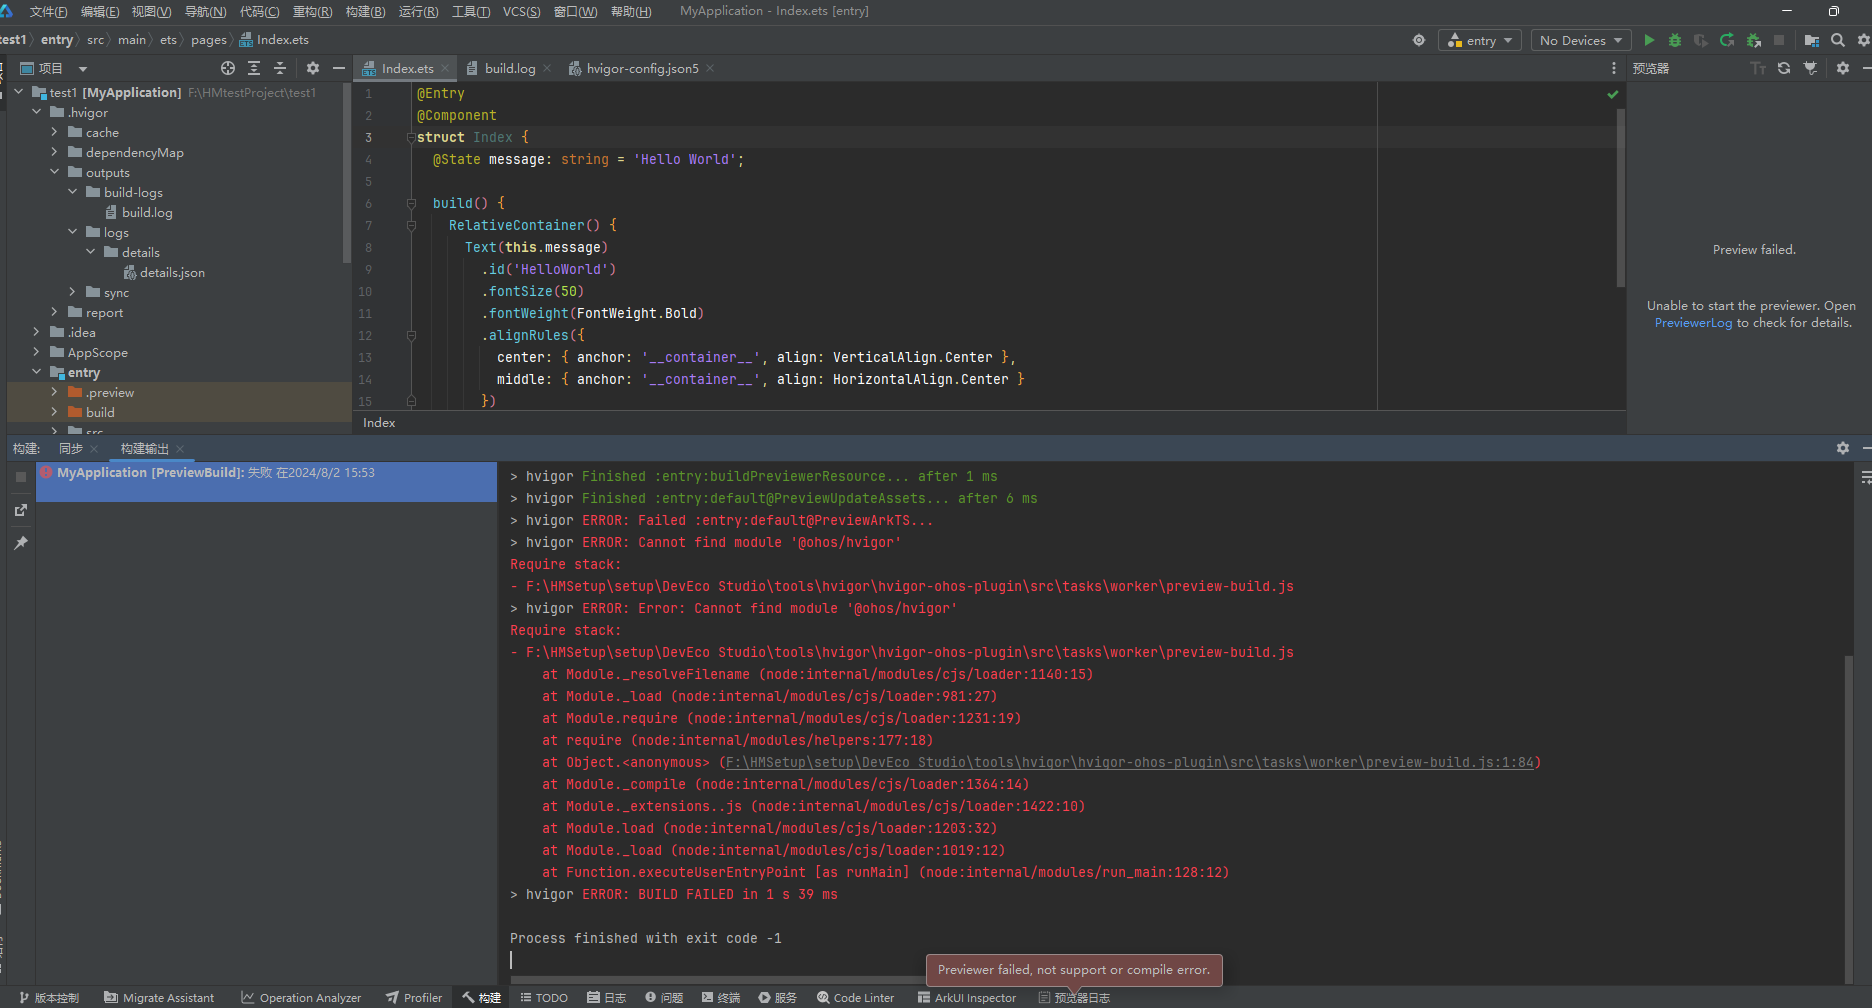
Task: Expand the cache folder
Action: coord(55,132)
